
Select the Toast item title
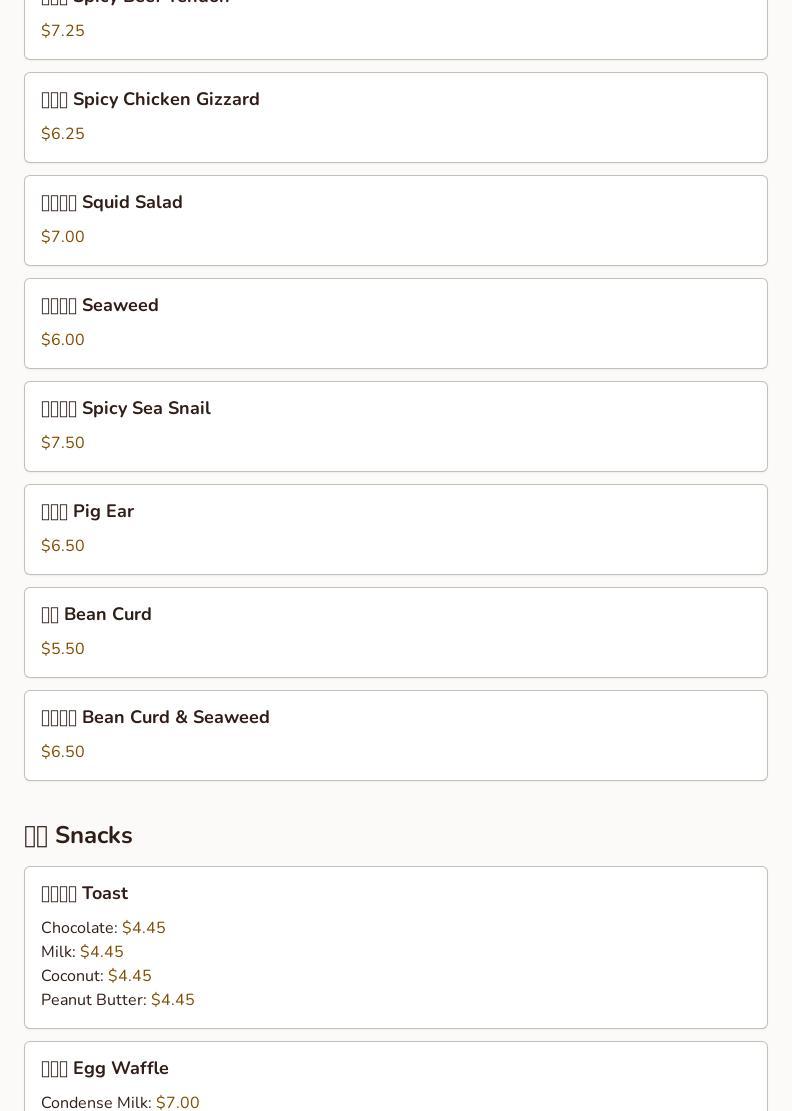85,893
